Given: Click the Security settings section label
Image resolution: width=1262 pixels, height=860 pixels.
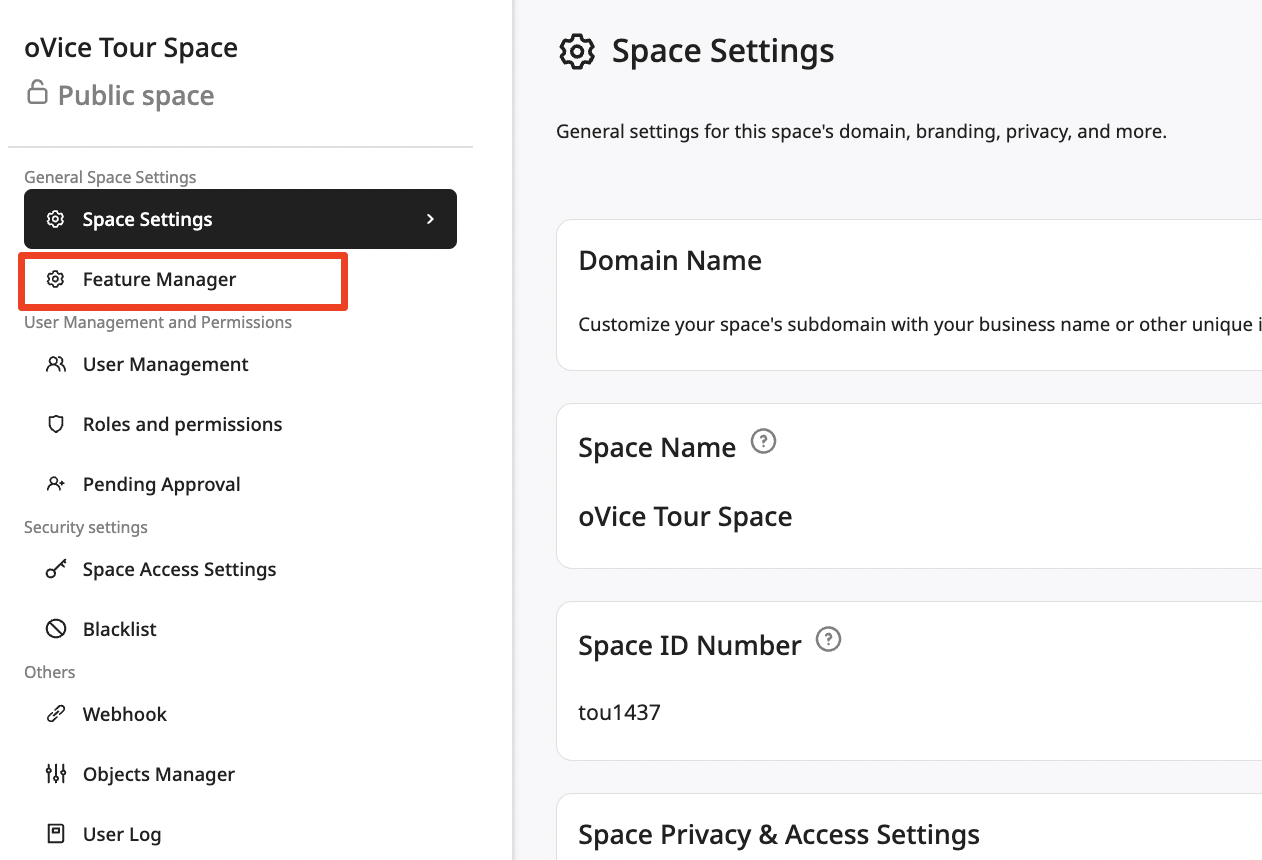Looking at the screenshot, I should (86, 527).
